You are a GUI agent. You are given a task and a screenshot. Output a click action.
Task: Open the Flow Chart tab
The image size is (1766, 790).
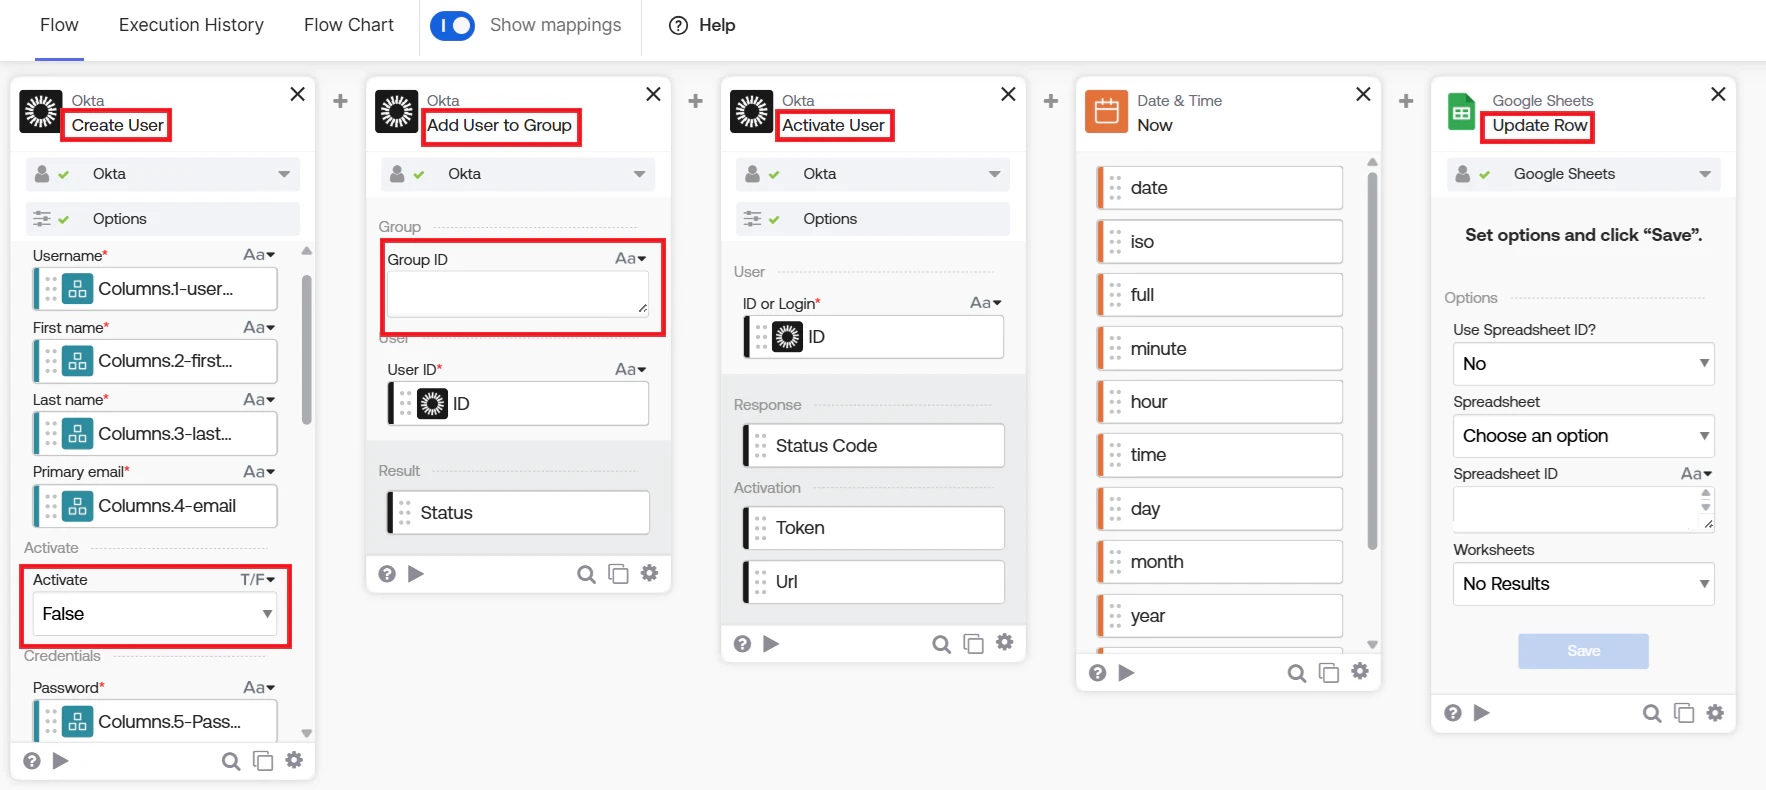tap(349, 25)
